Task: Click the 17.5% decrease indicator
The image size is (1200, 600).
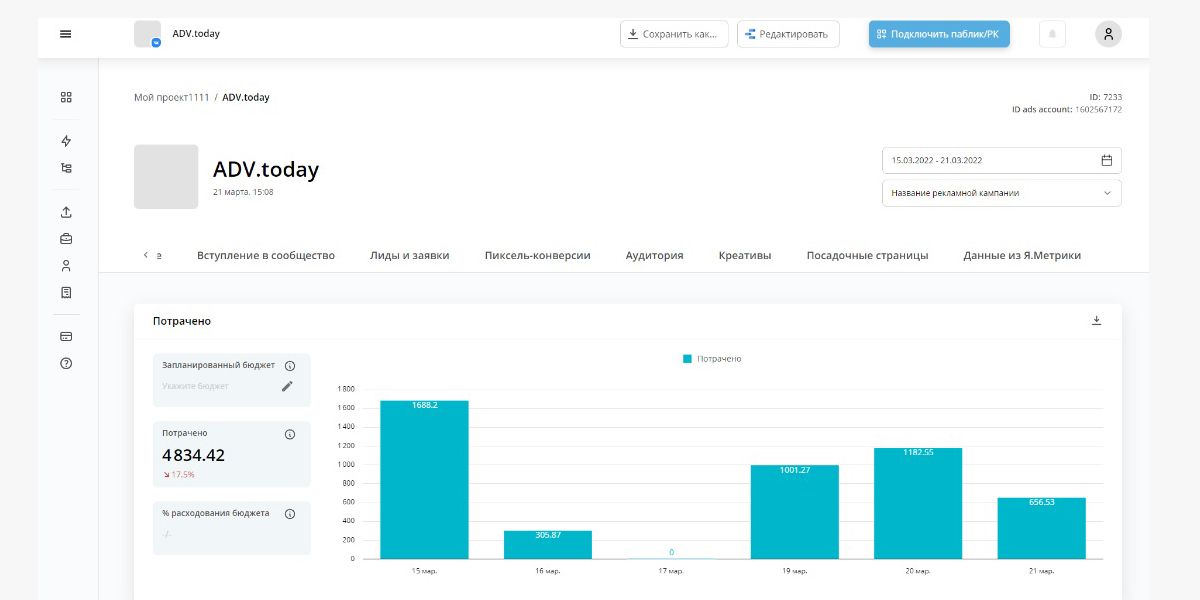Action: [178, 474]
